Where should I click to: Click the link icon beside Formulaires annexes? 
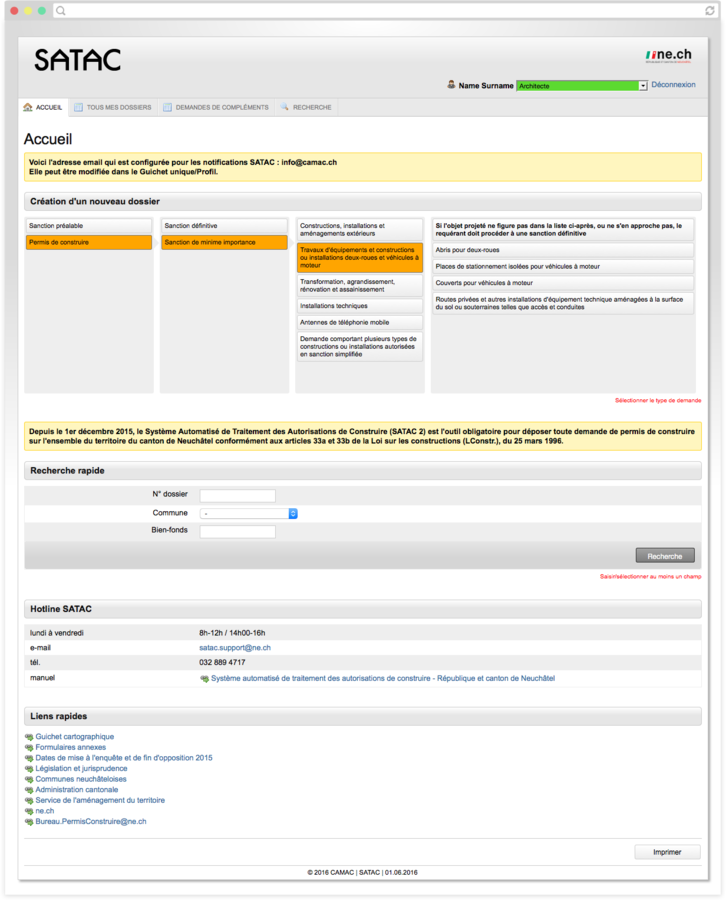coord(29,747)
